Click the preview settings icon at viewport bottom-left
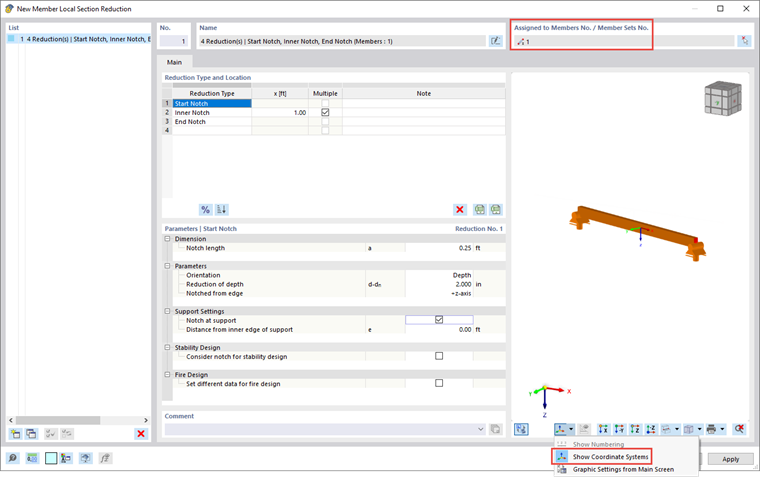 coord(521,429)
